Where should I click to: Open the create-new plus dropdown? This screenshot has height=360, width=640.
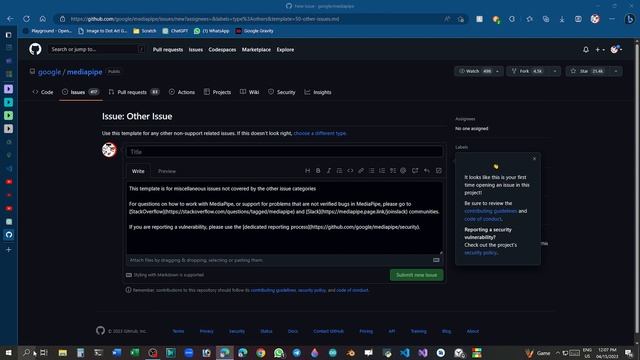[600, 49]
